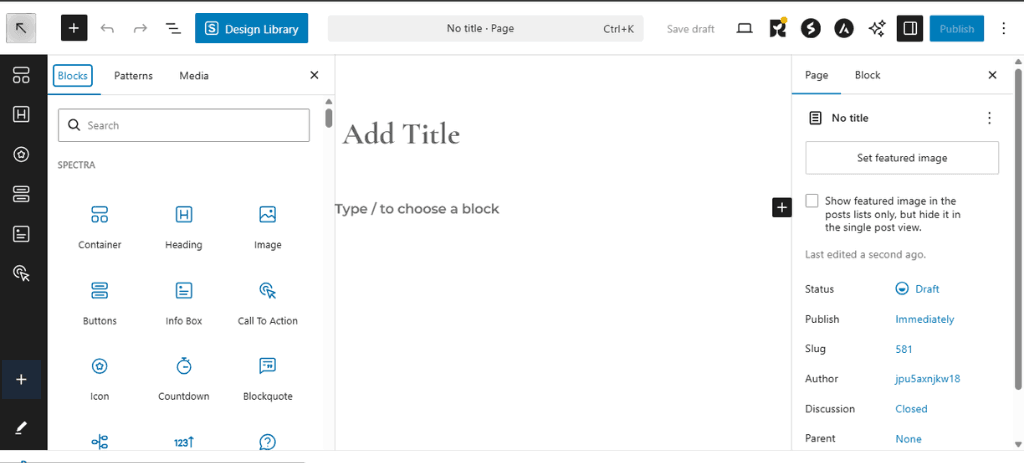Insert the Call To Action block from list

tap(268, 303)
